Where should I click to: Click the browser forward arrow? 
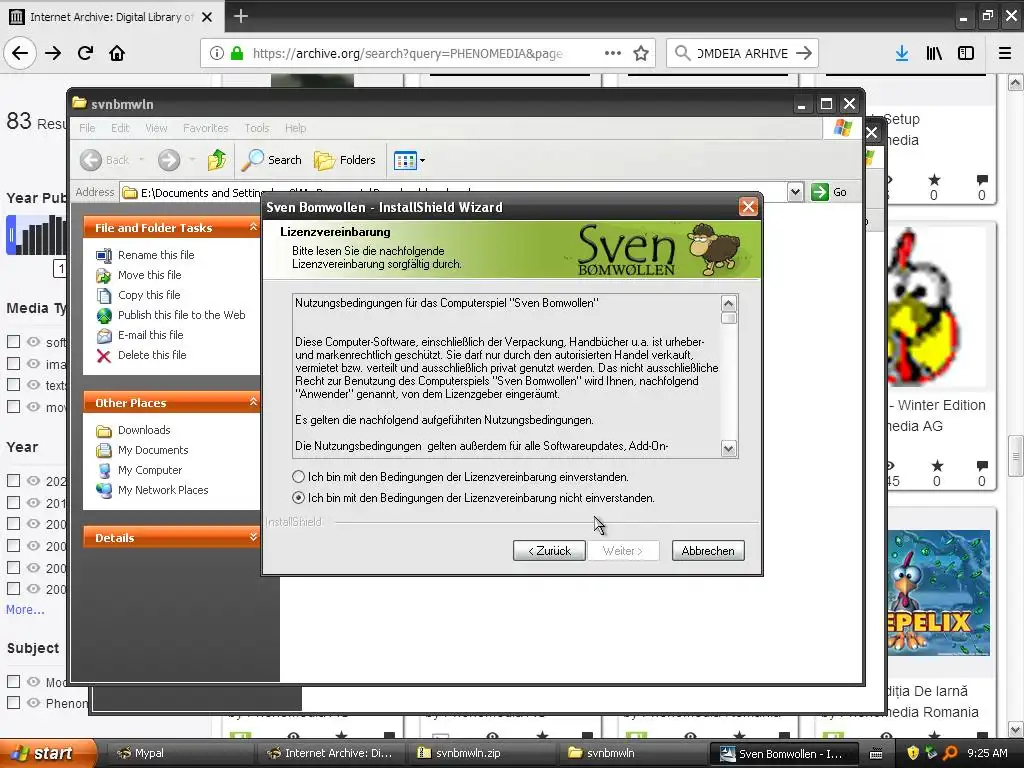pyautogui.click(x=53, y=53)
